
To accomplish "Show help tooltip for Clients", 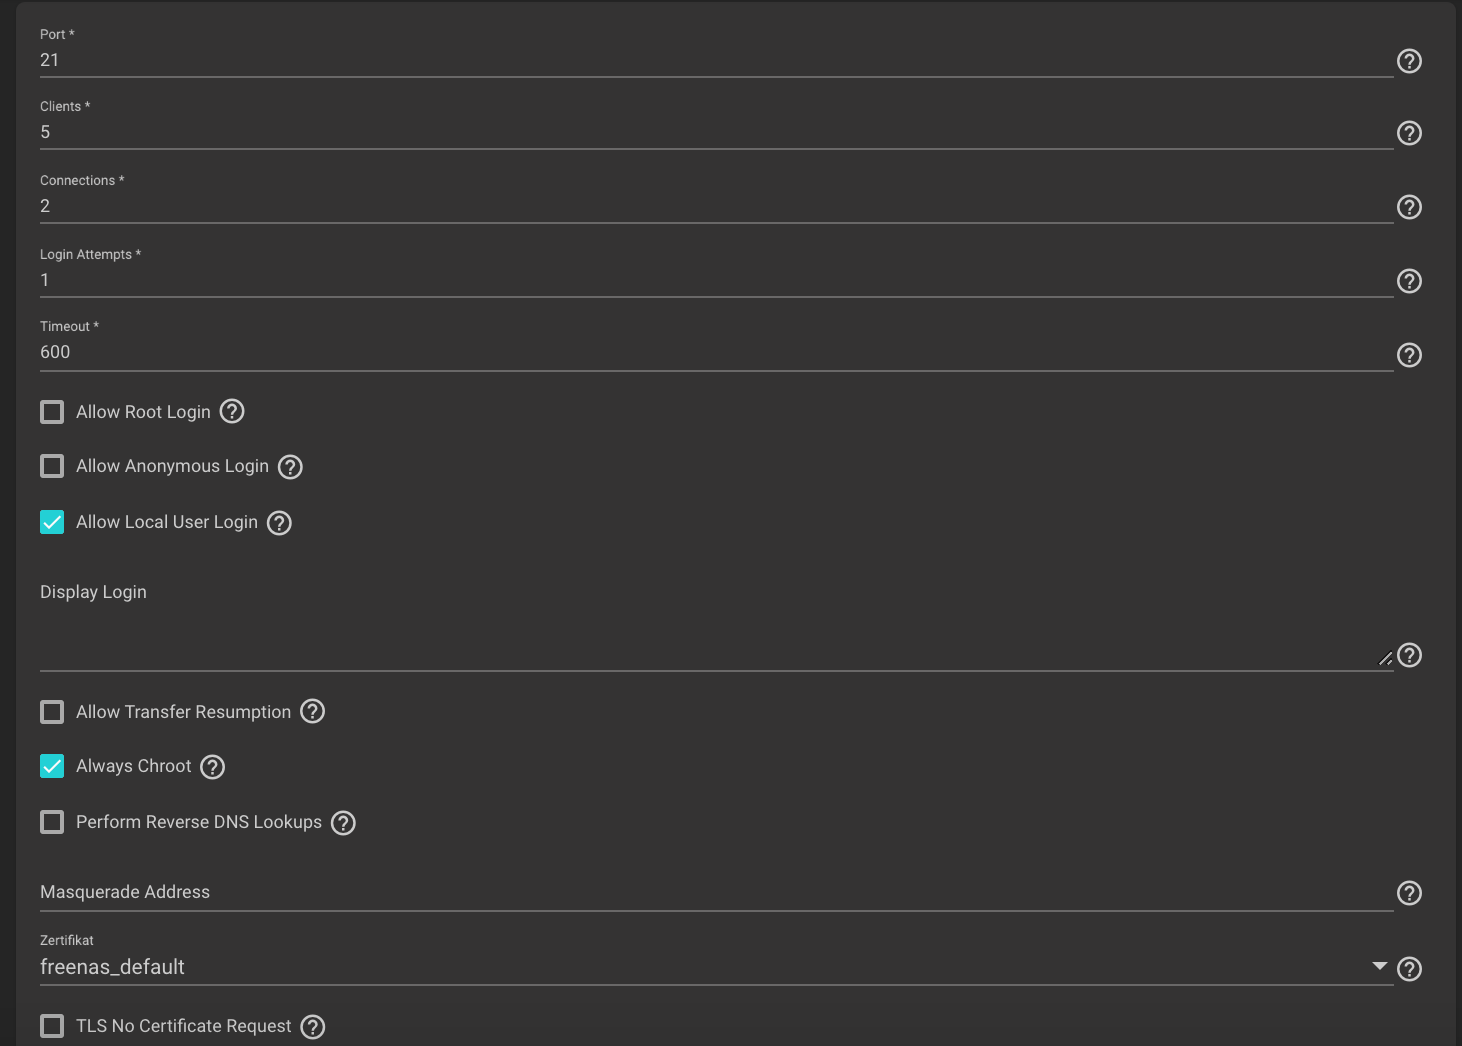I will 1409,133.
